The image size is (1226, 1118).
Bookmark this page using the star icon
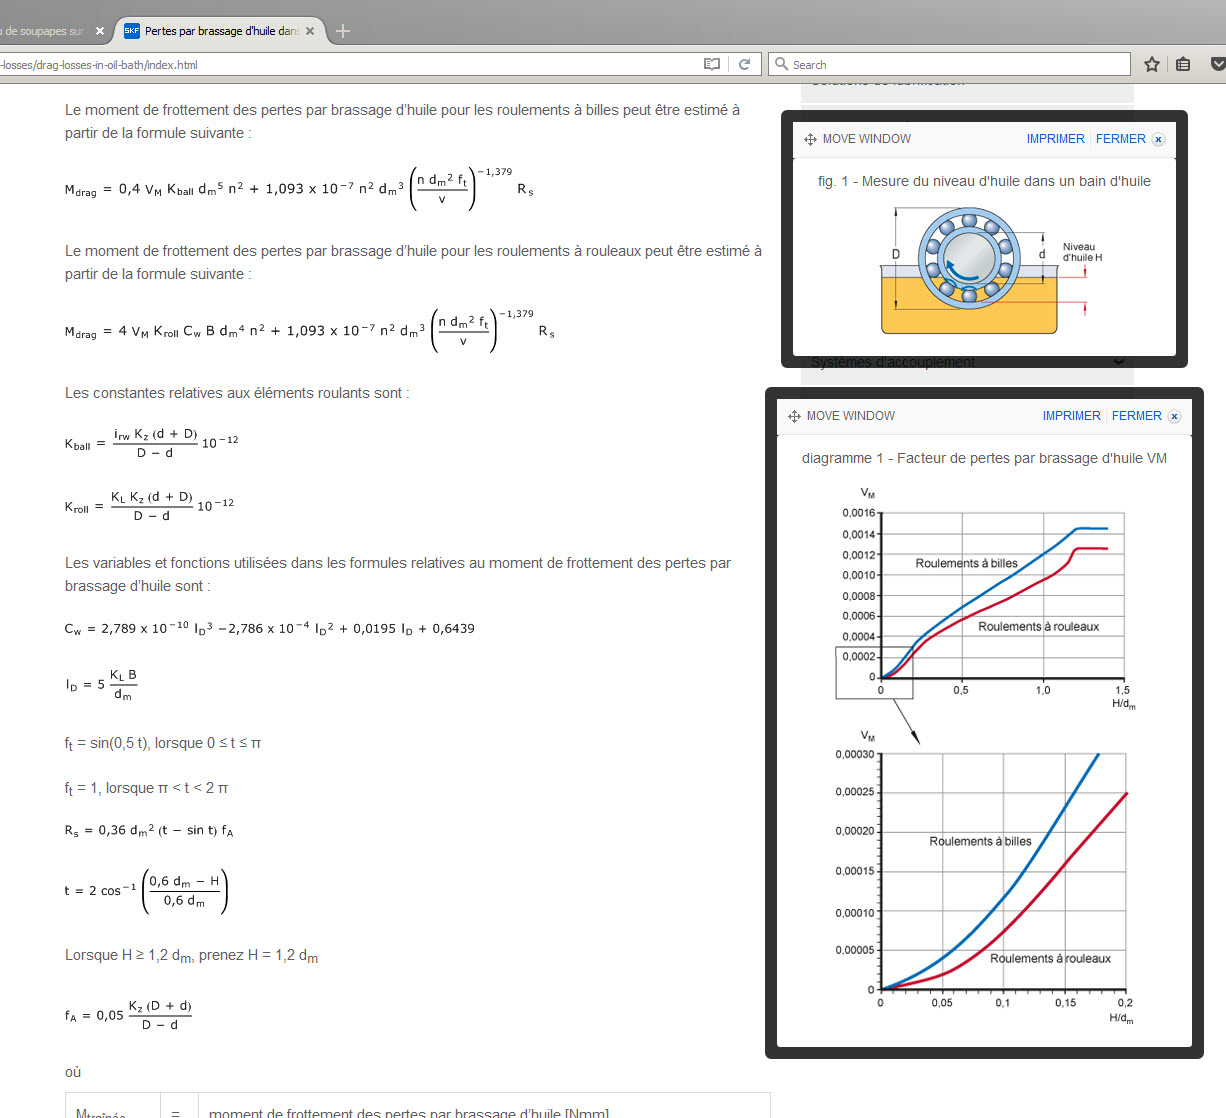tap(1152, 64)
